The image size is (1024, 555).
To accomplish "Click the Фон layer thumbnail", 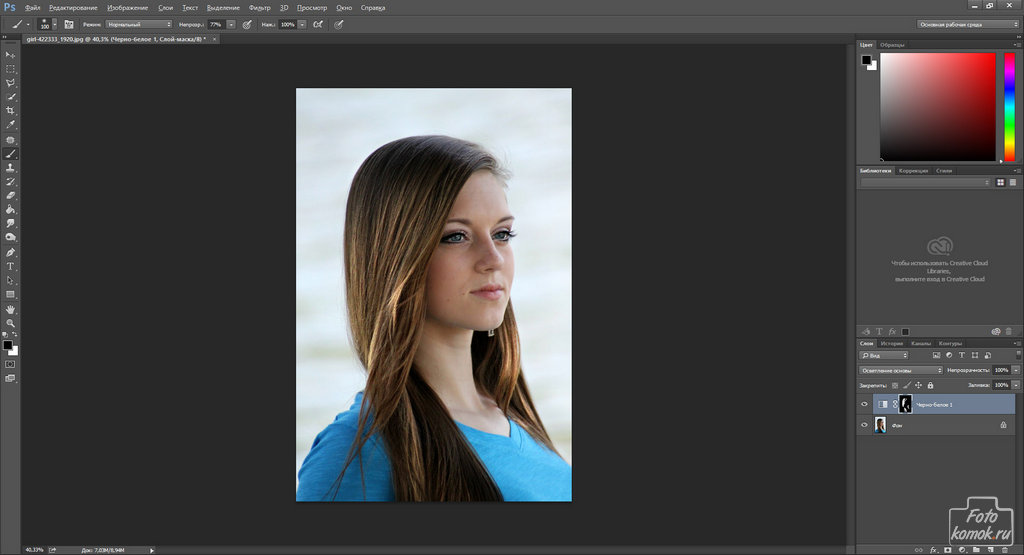I will click(880, 425).
